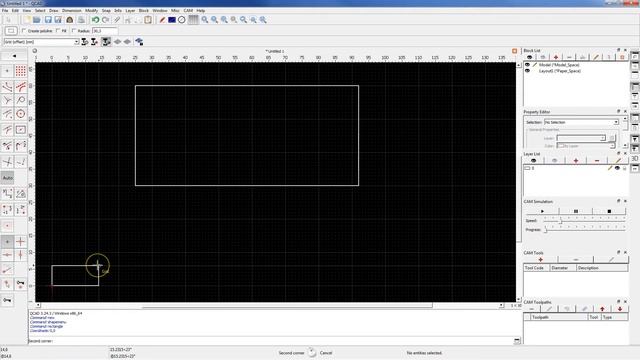Toggle draft mode pencil icon
Screen dimensions: 640x360
tap(162, 20)
